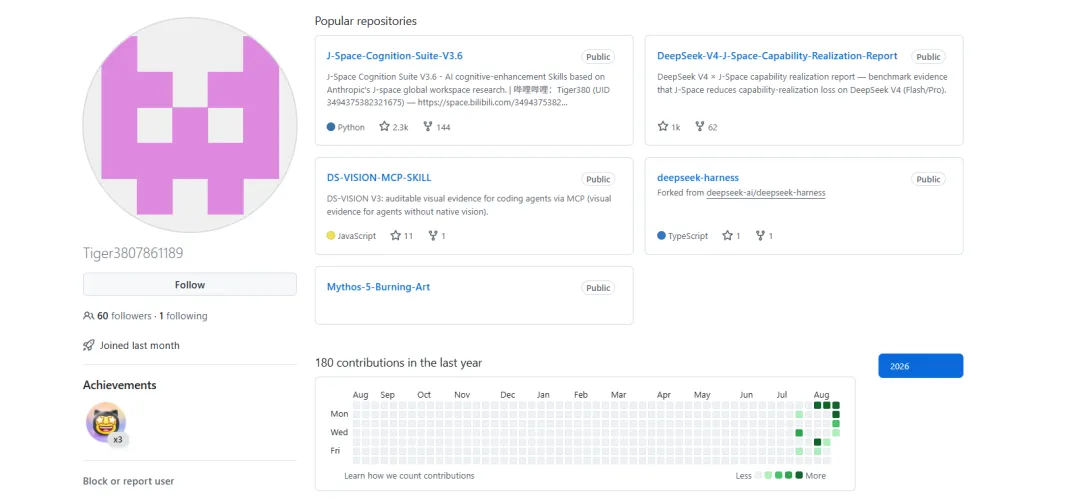Click the pink pixel avatar image

[x=190, y=125]
